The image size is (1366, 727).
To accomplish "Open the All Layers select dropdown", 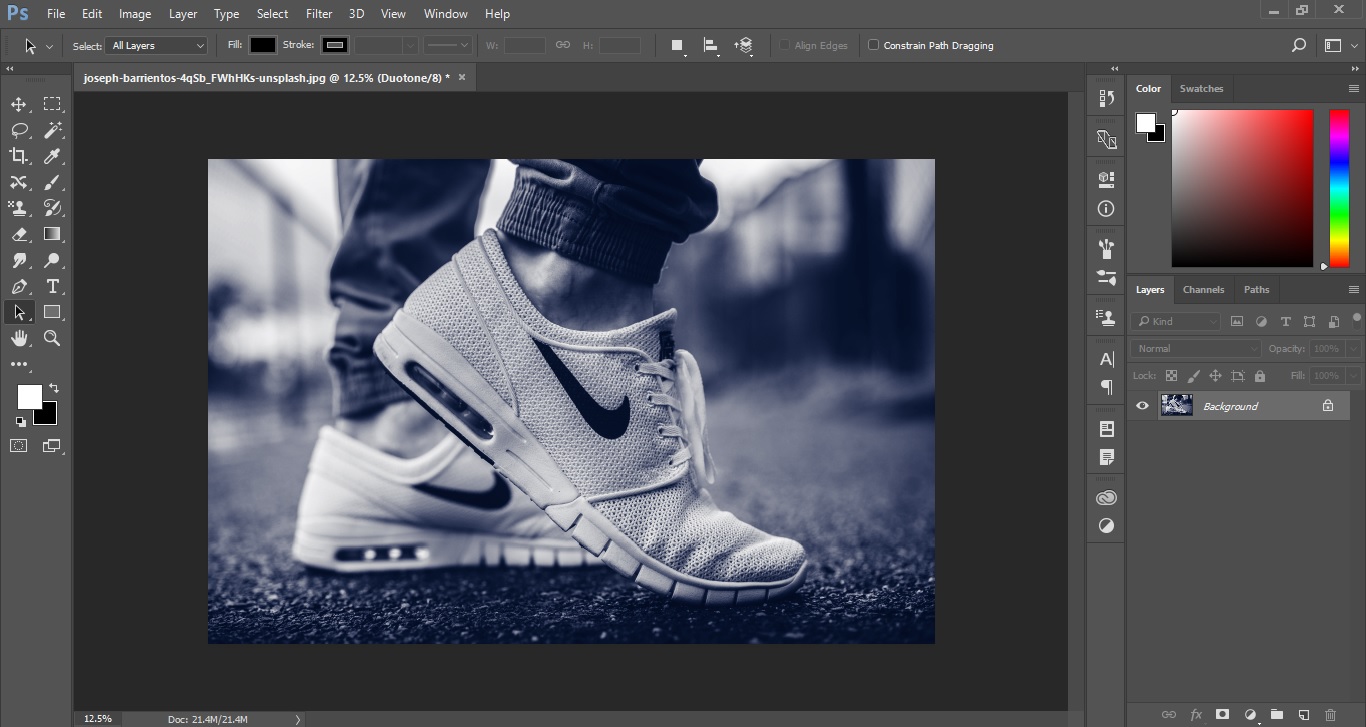I will click(x=158, y=46).
